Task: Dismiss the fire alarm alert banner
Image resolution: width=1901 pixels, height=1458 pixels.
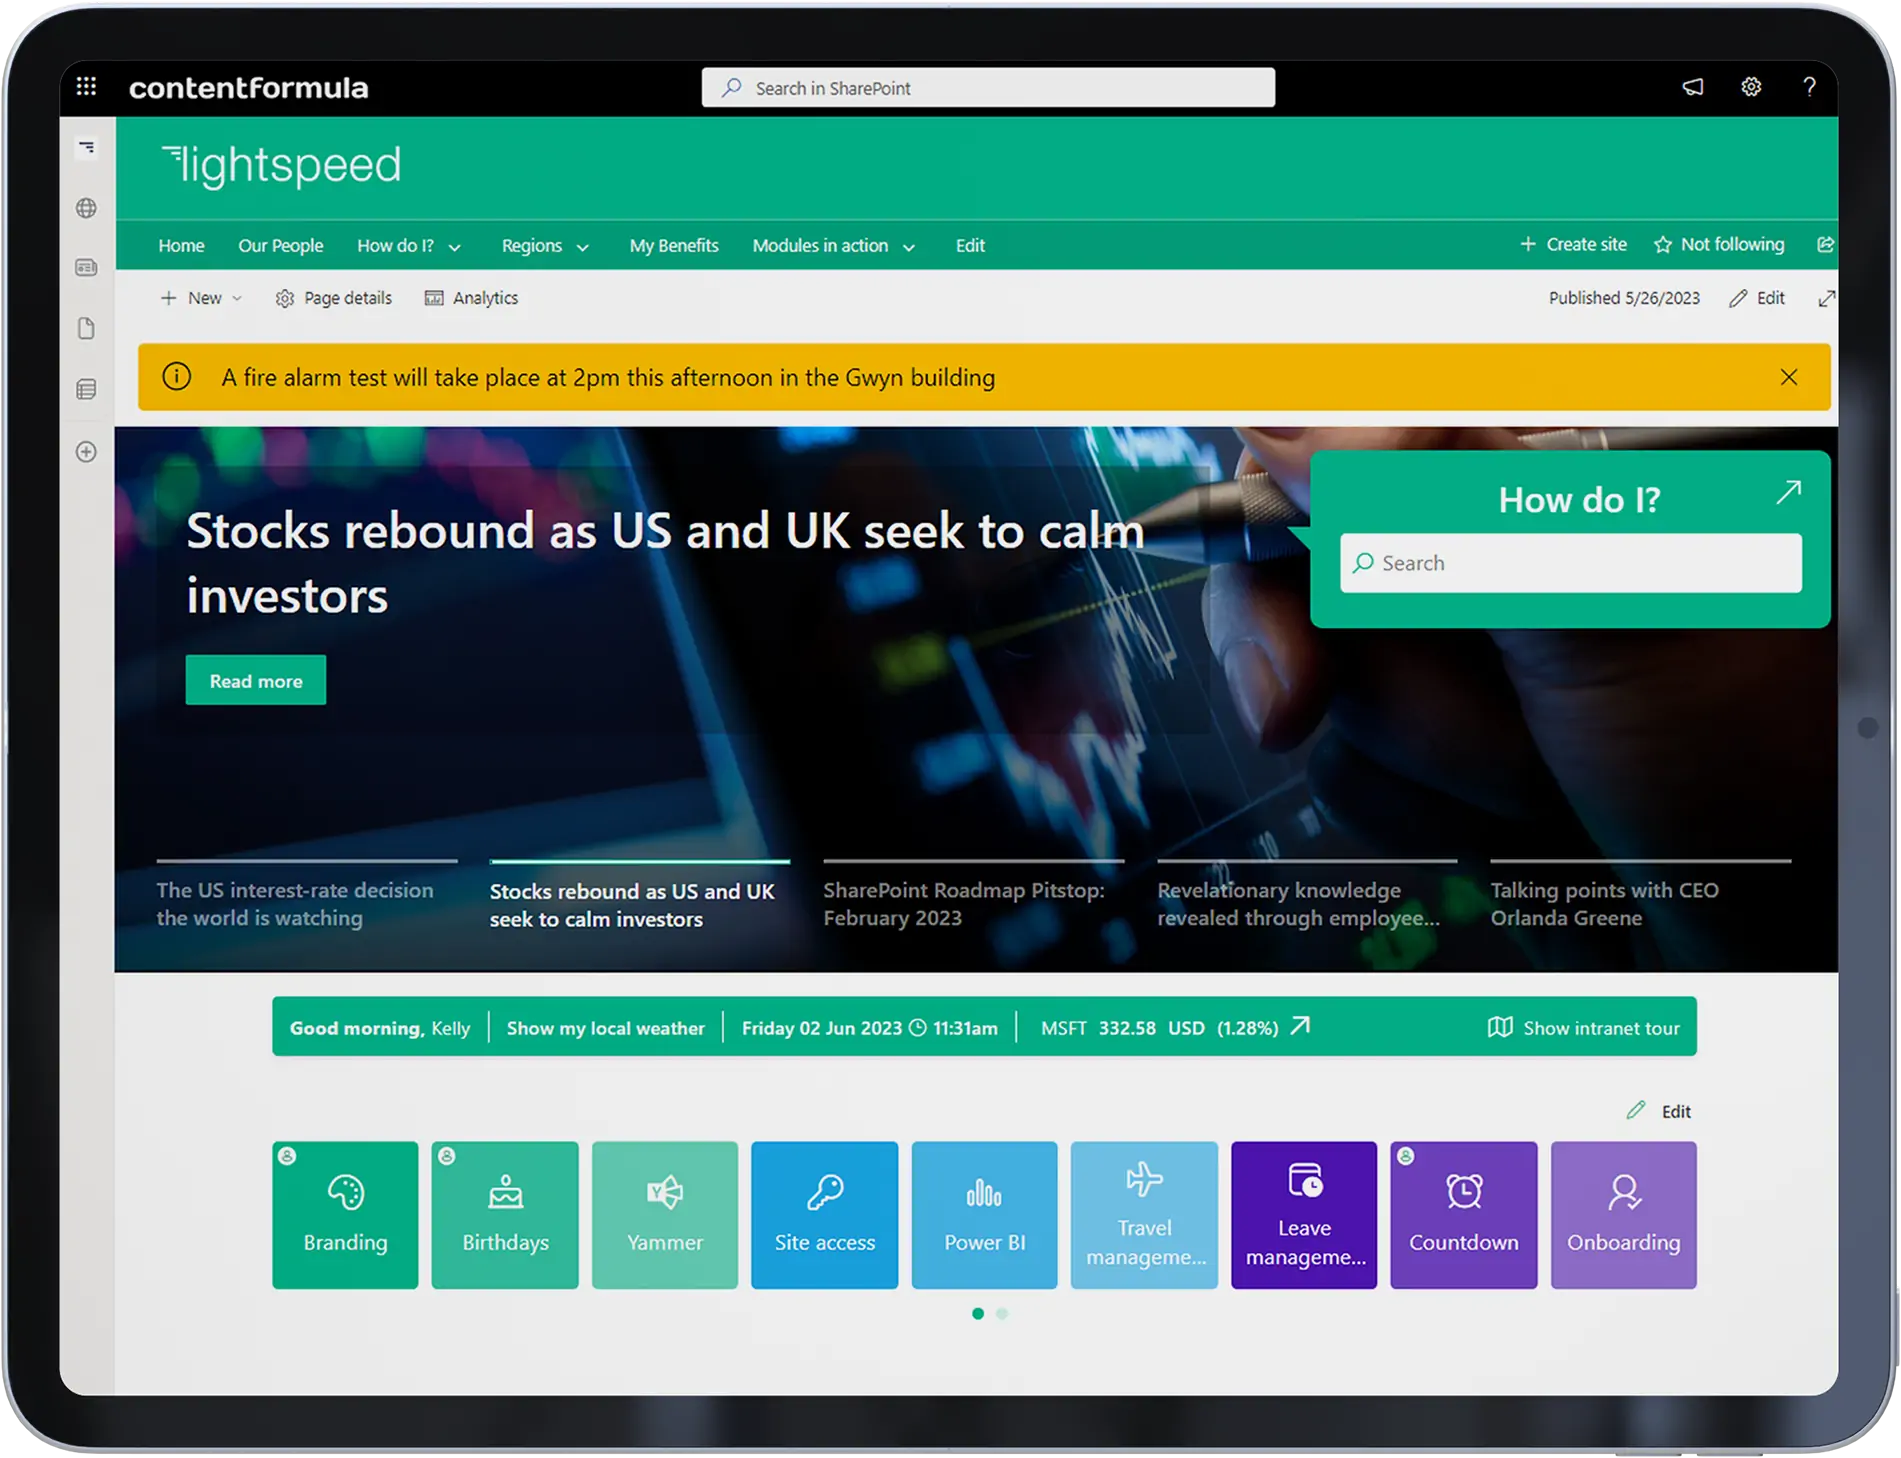Action: click(1789, 377)
